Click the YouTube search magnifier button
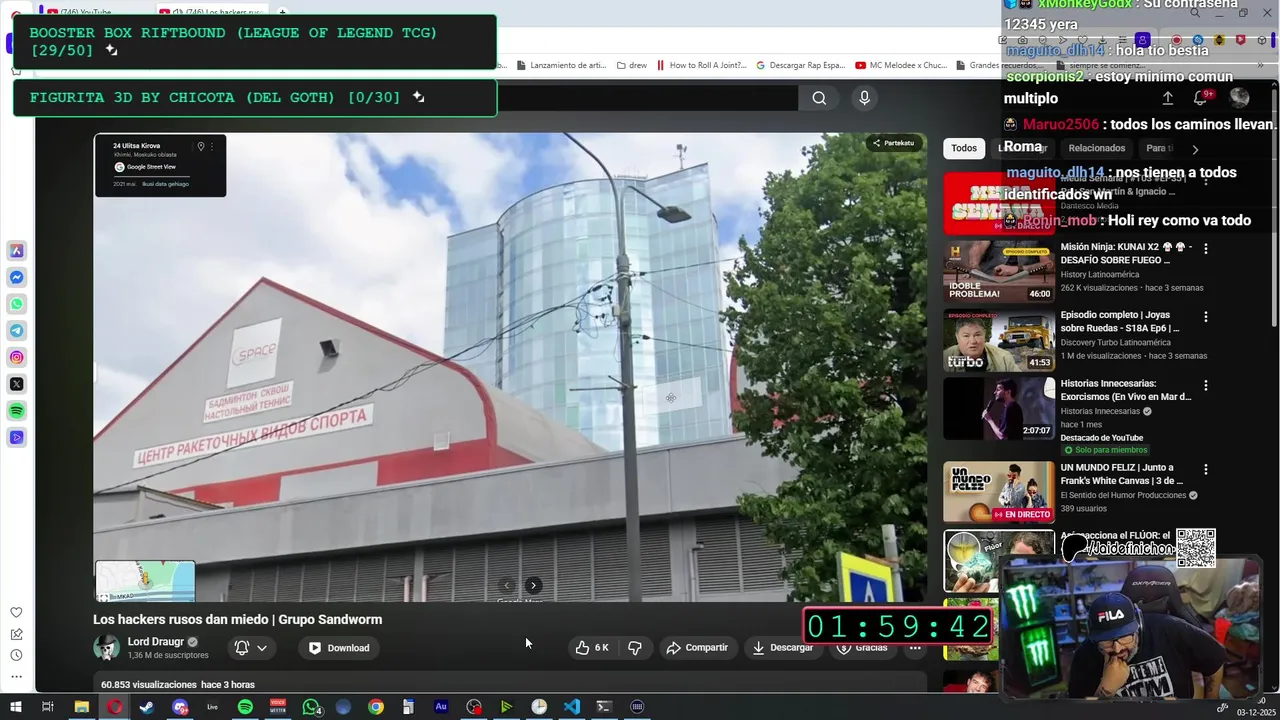1280x720 pixels. click(819, 98)
